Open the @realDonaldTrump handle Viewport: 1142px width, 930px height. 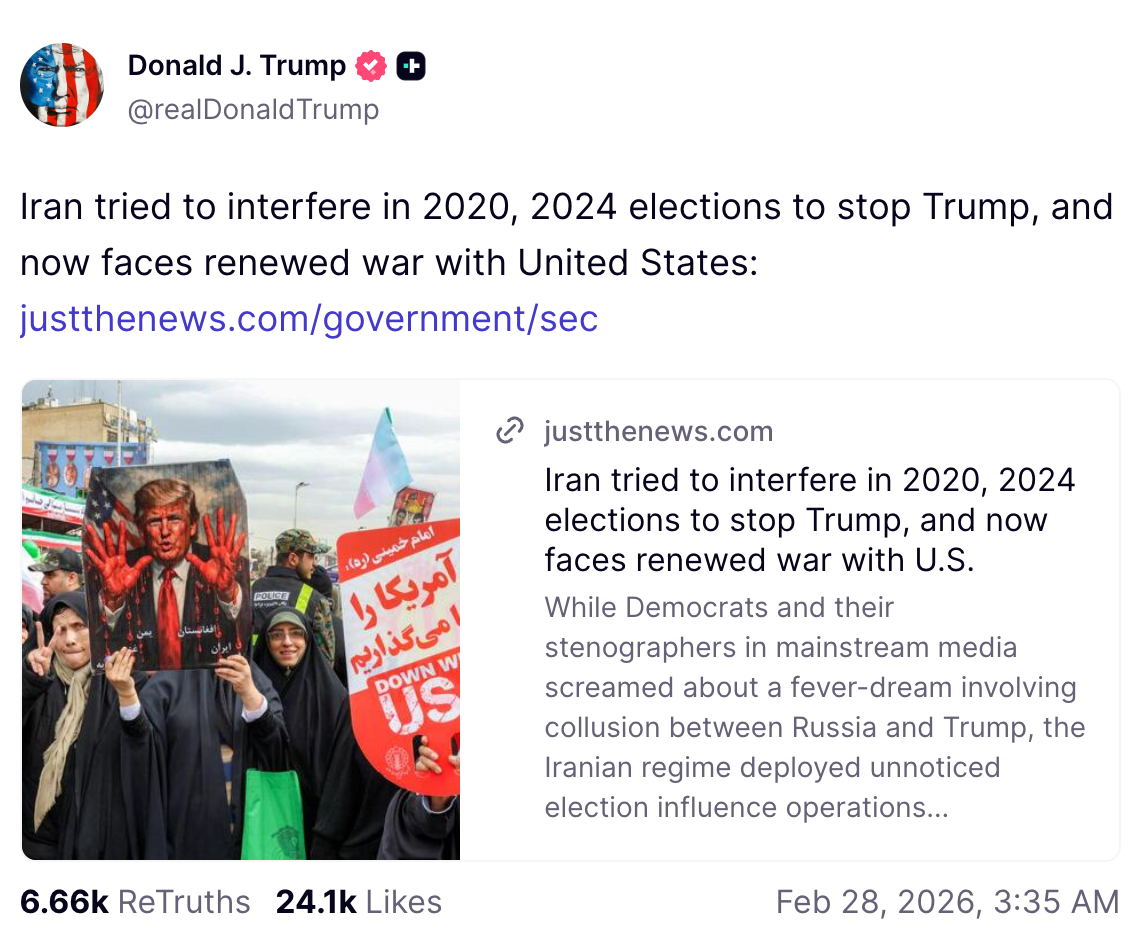254,110
